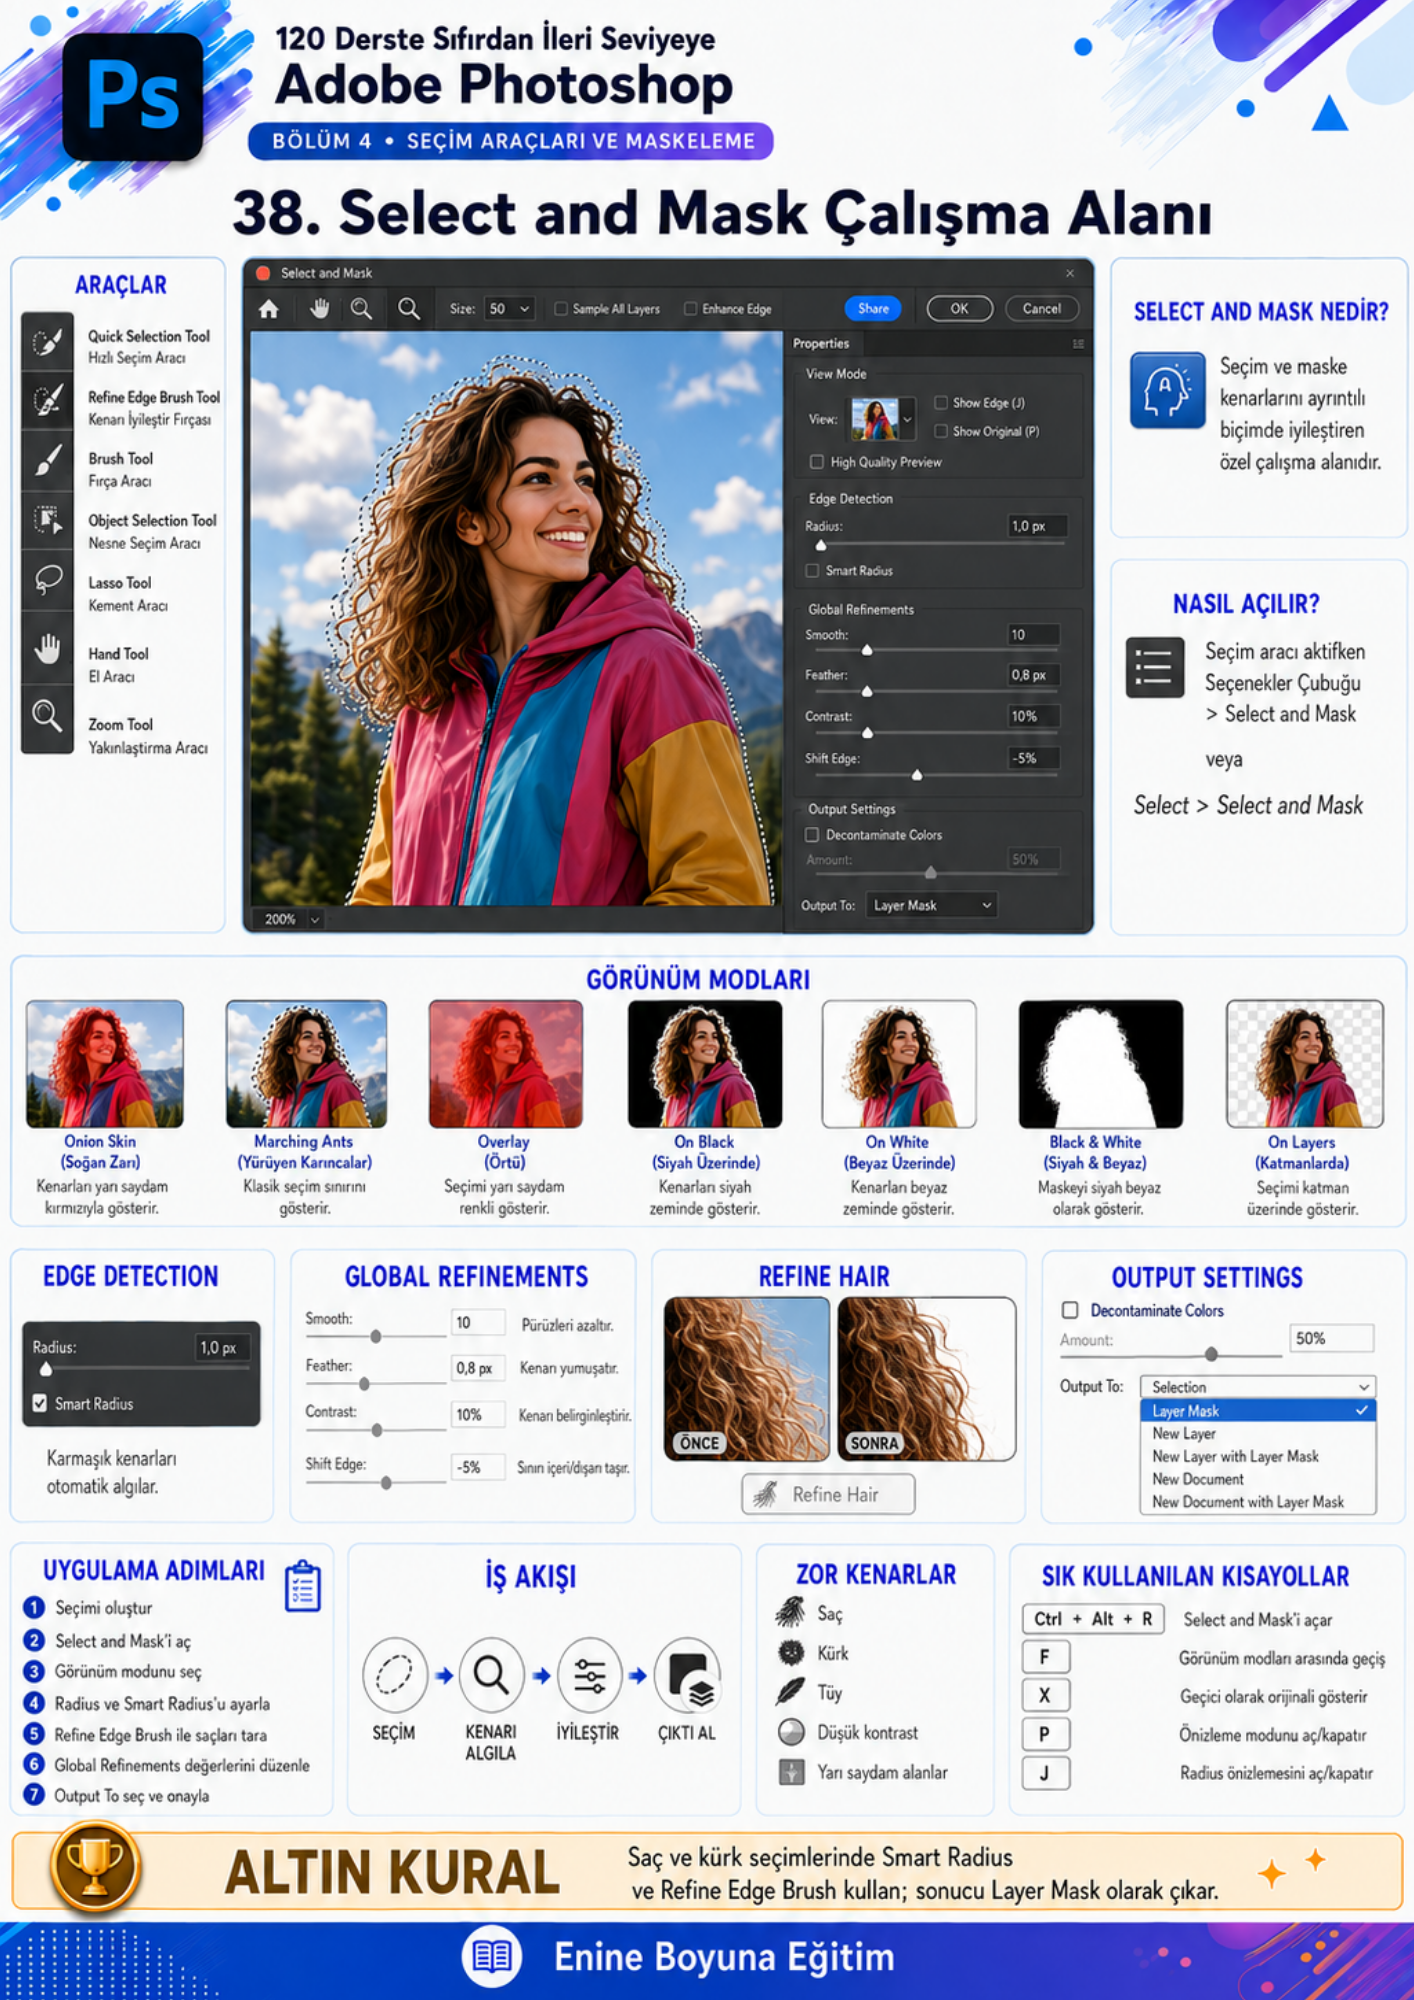Screen dimensions: 1414x2000
Task: Click the zoom-out magnifier beside Size
Action: (x=409, y=309)
